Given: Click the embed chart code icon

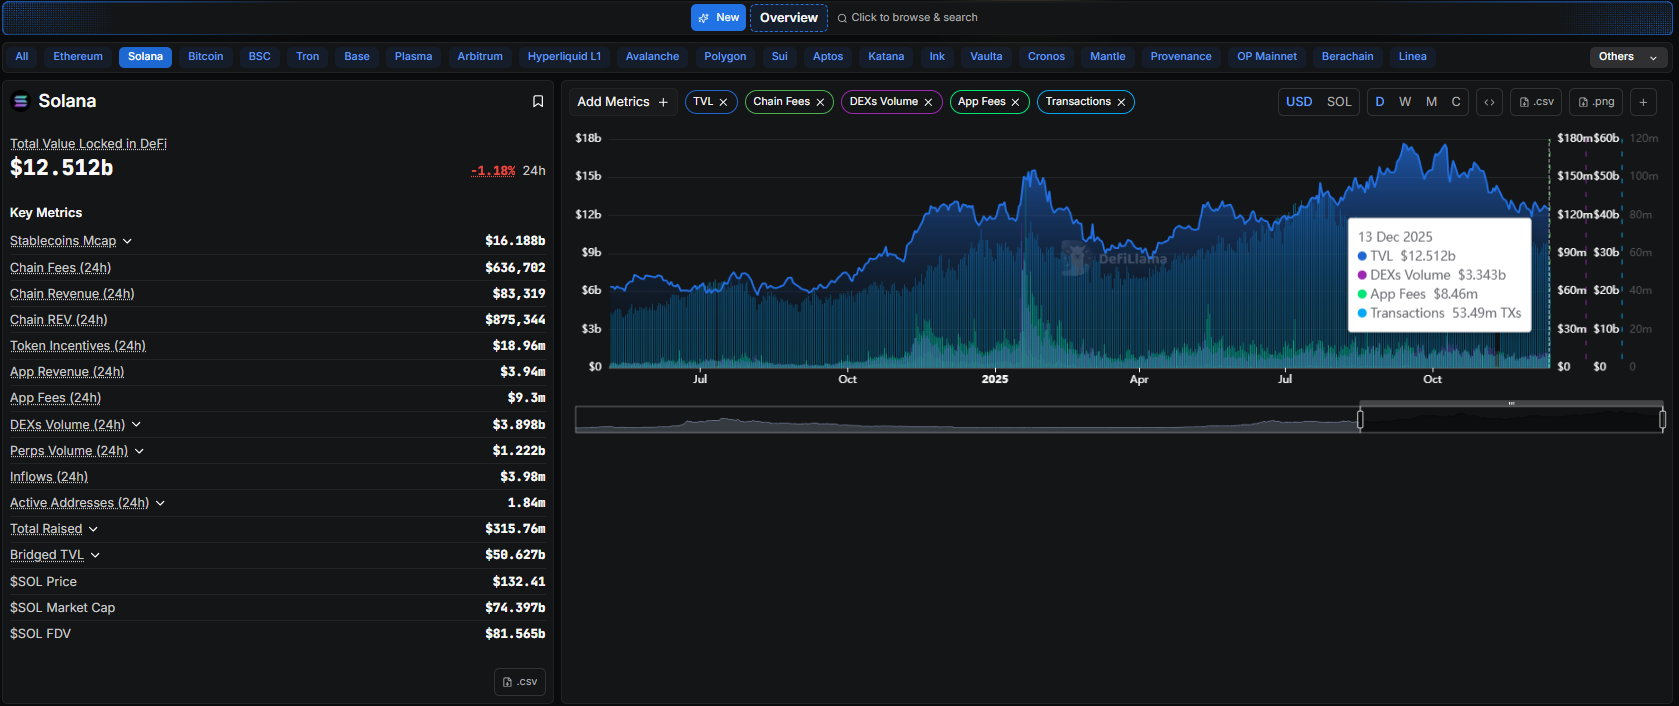Looking at the screenshot, I should click(1489, 102).
